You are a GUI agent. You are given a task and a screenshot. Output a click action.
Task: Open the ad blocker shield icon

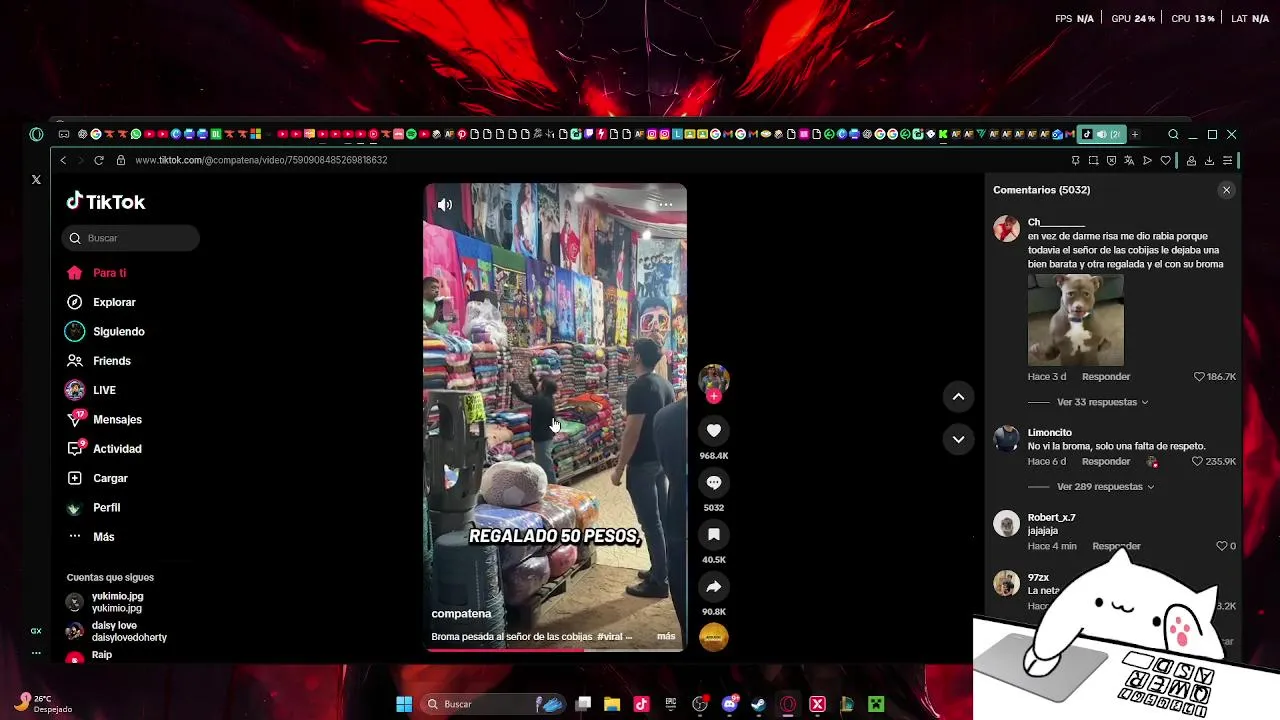tap(1111, 160)
